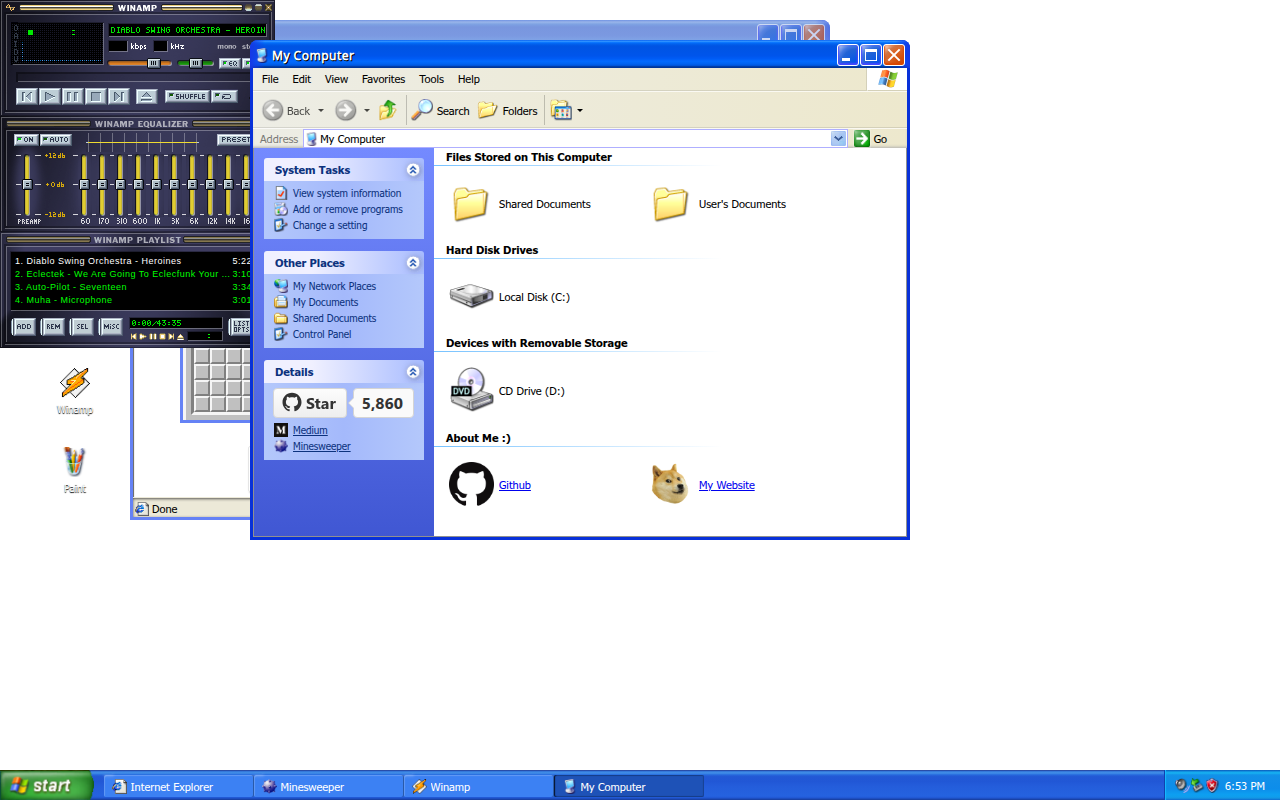The height and width of the screenshot is (800, 1280).
Task: Toggle equalizer AUTO mode
Action: [x=56, y=140]
